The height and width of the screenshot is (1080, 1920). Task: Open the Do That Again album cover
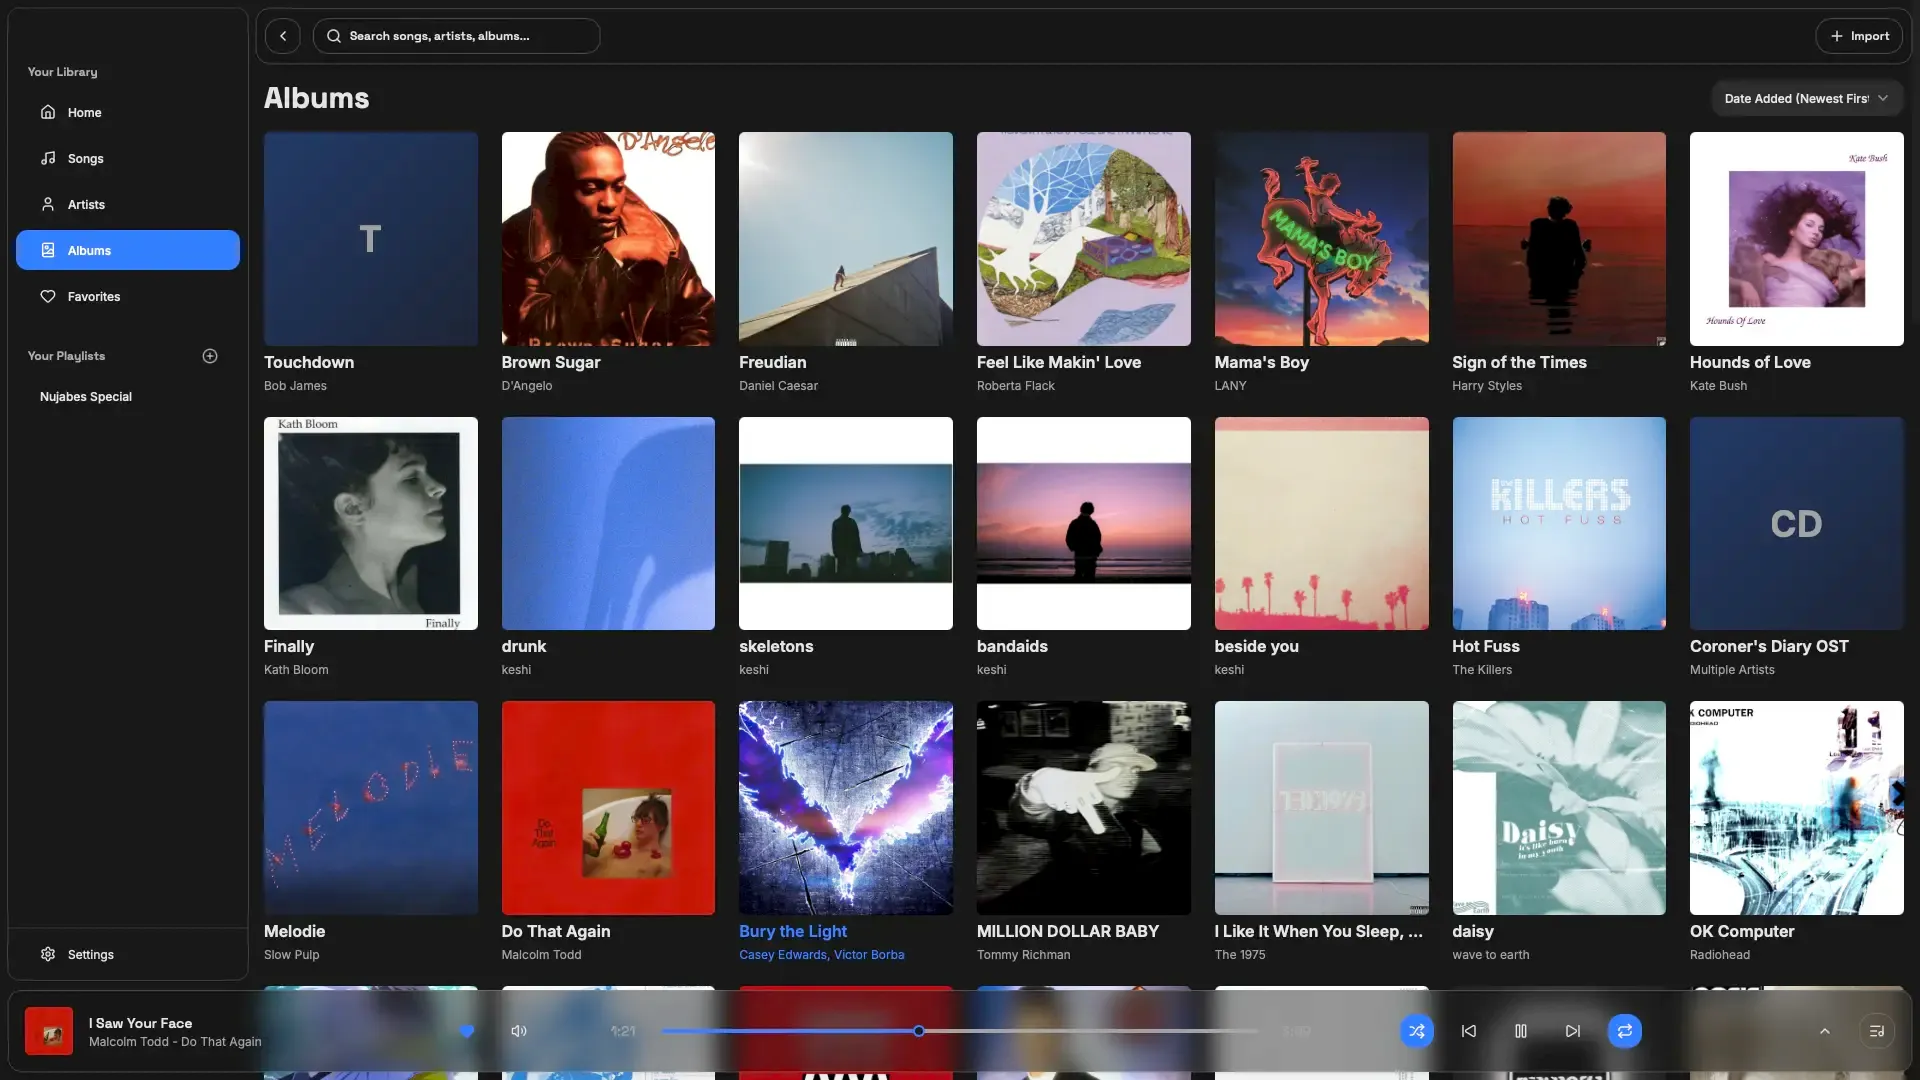(608, 808)
